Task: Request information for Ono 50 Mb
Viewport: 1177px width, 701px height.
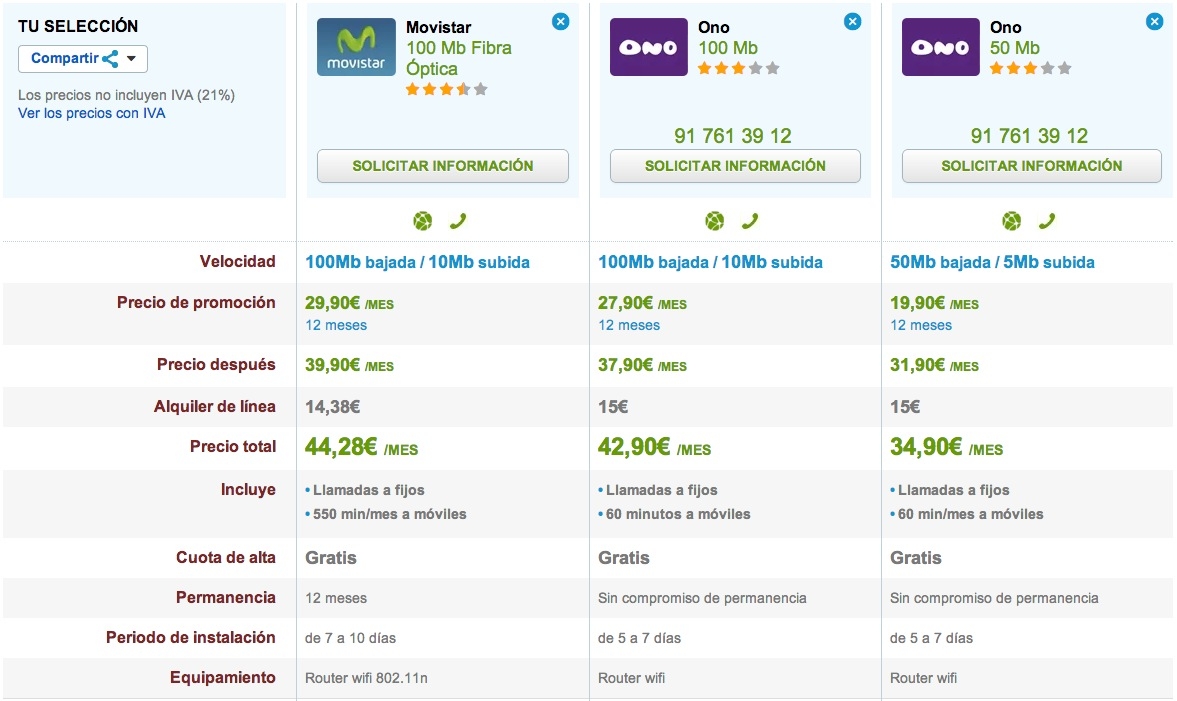Action: pos(1031,166)
